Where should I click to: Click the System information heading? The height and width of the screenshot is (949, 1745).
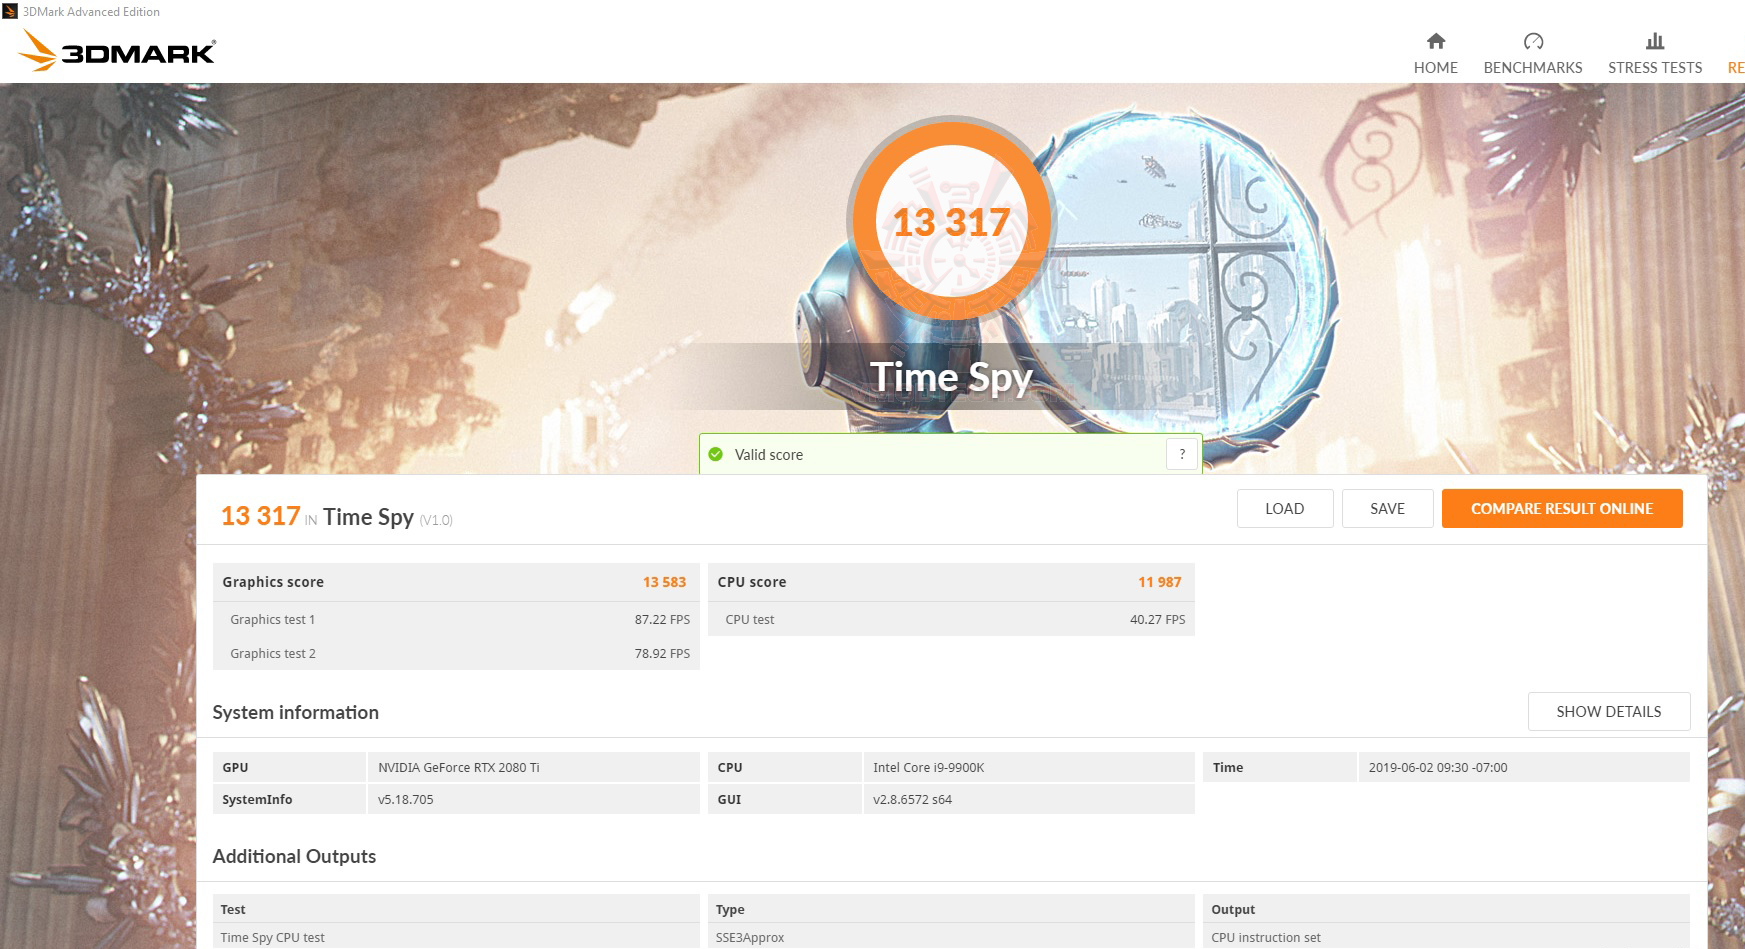click(295, 712)
